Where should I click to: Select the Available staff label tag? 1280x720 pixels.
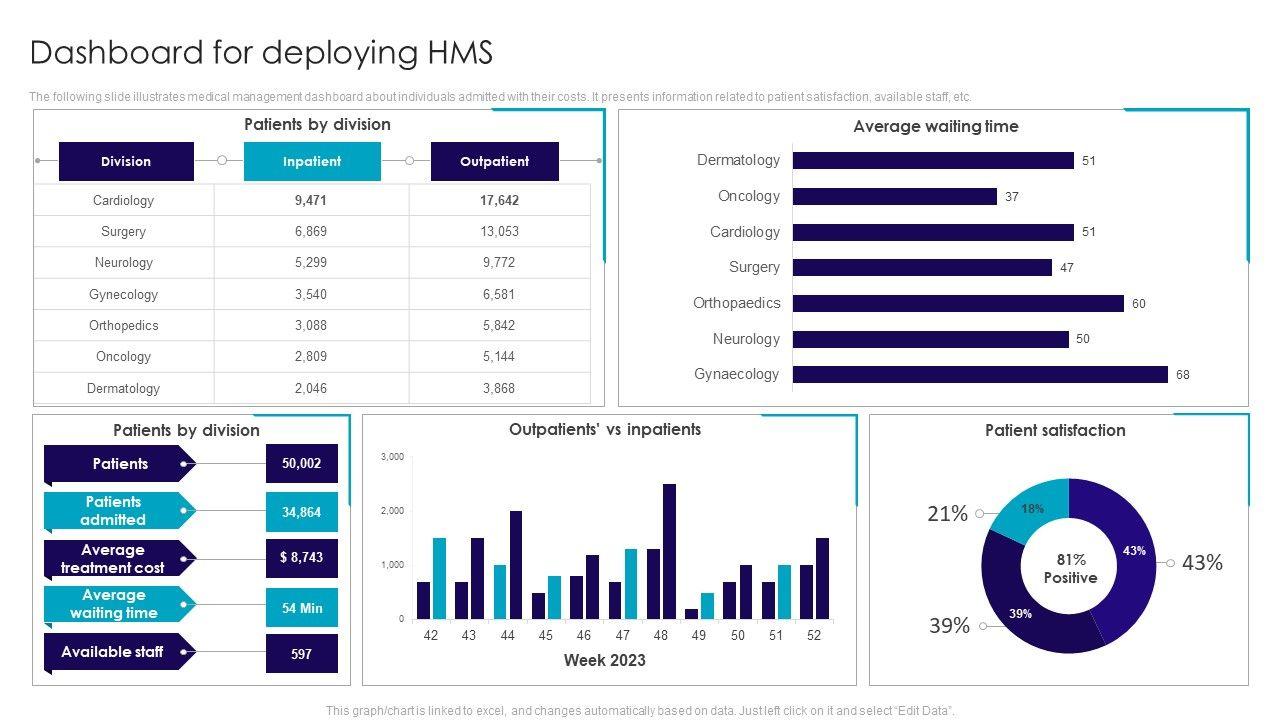(x=115, y=652)
